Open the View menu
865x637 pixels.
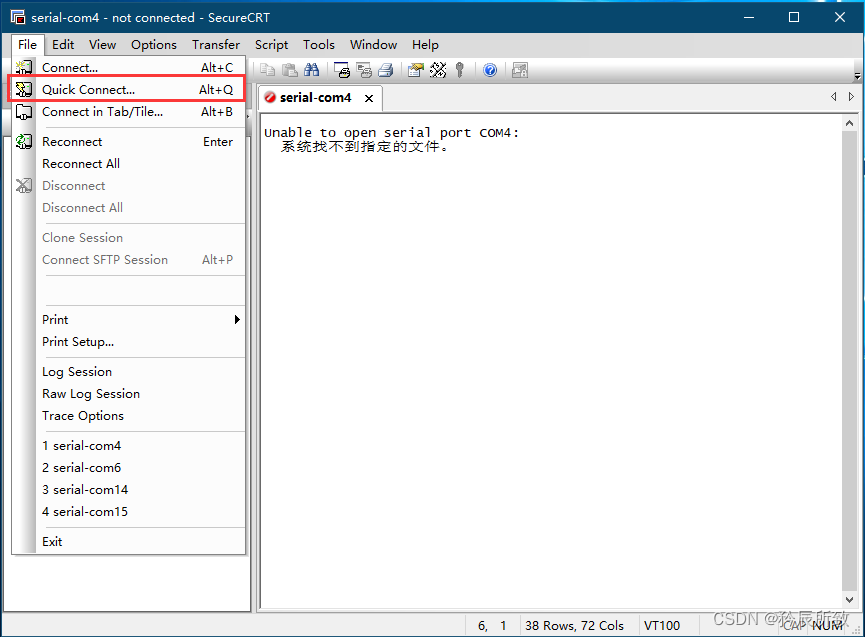click(x=103, y=45)
